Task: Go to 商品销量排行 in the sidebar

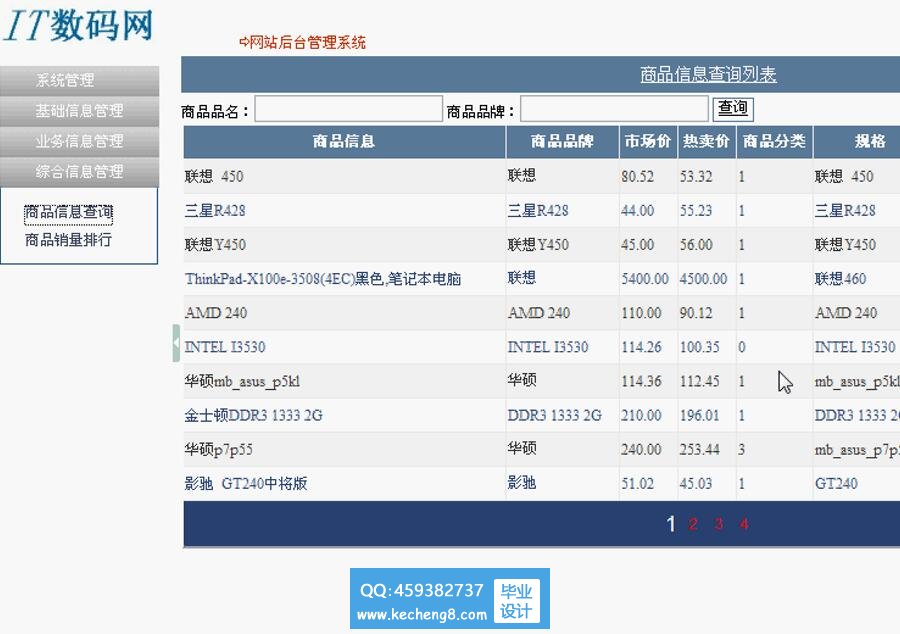Action: click(x=68, y=240)
